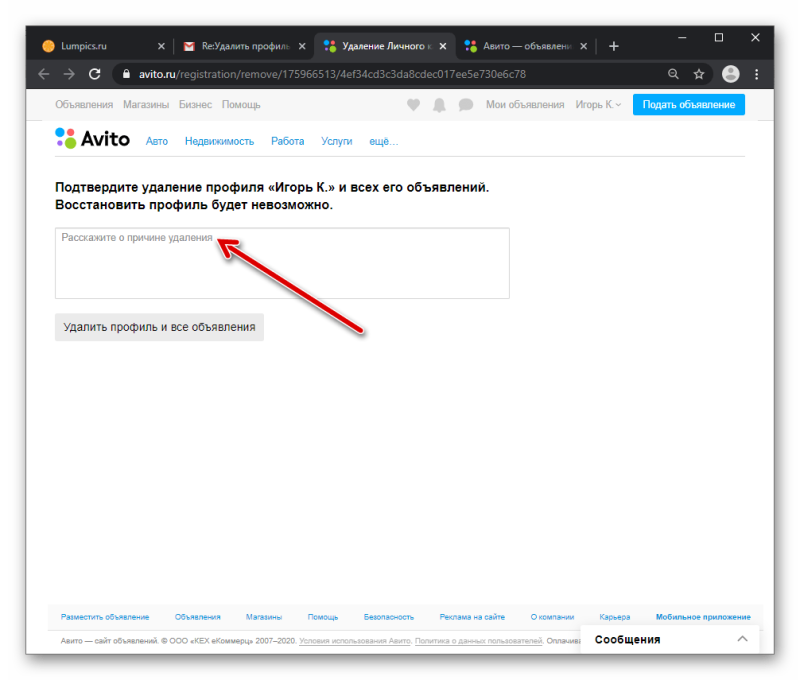Screen dimensions: 800x680
Task: Minimize the browser window
Action: coord(682,38)
